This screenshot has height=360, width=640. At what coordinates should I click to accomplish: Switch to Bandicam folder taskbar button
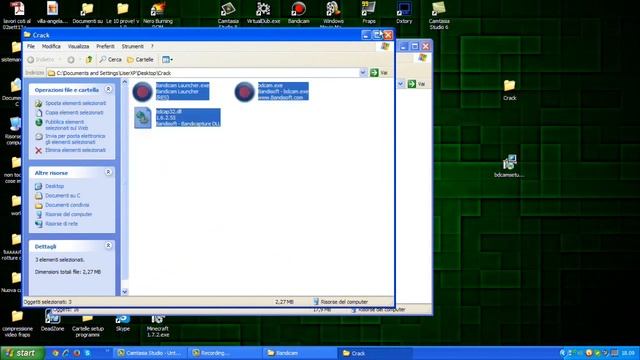click(299, 353)
